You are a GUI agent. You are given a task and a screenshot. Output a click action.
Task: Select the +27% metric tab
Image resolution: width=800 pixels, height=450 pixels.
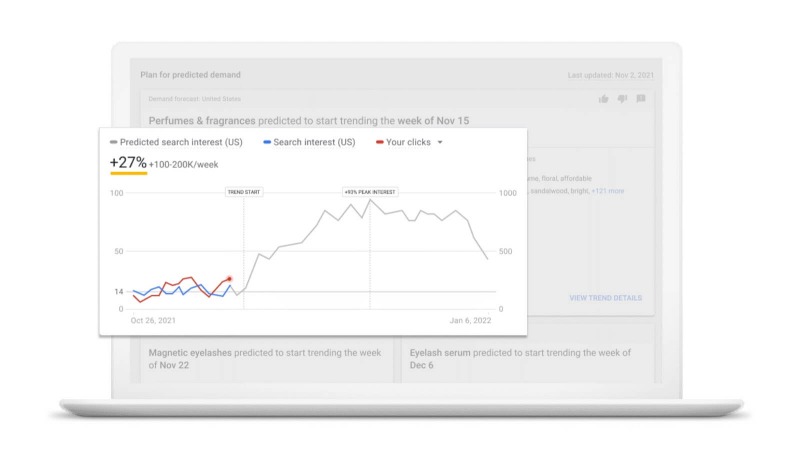129,164
